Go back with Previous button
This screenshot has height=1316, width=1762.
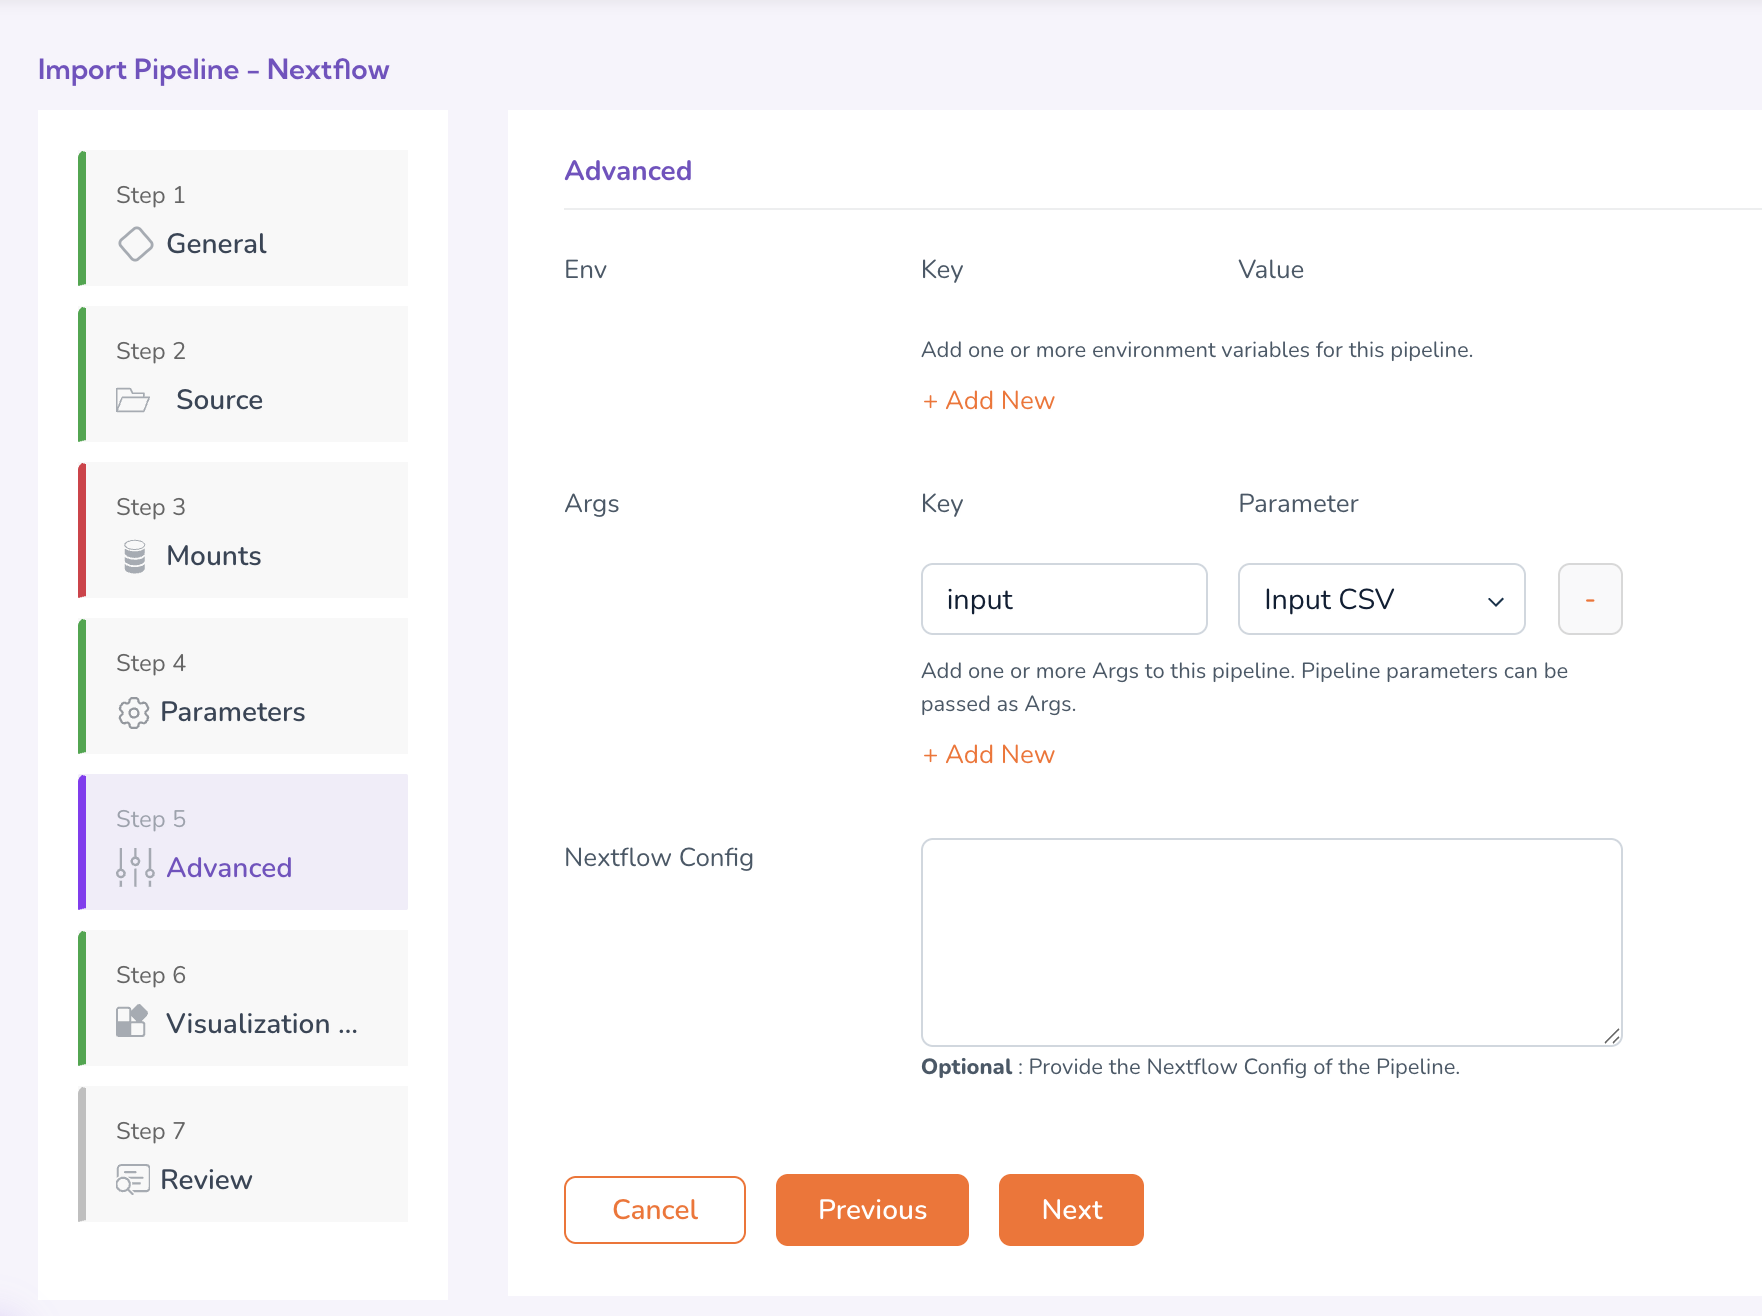point(871,1210)
